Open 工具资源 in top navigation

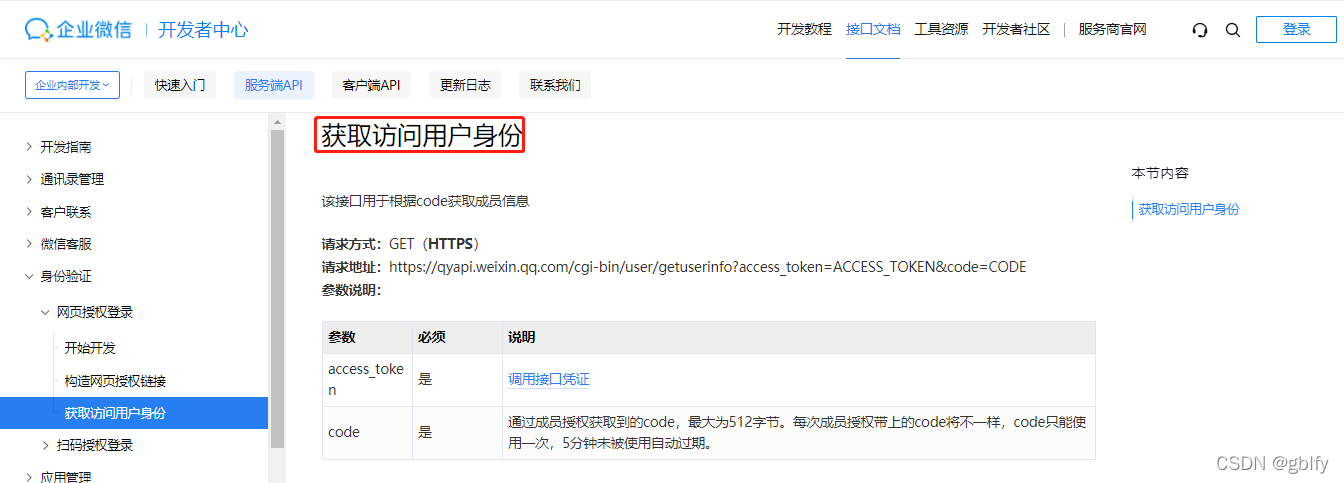pos(941,29)
